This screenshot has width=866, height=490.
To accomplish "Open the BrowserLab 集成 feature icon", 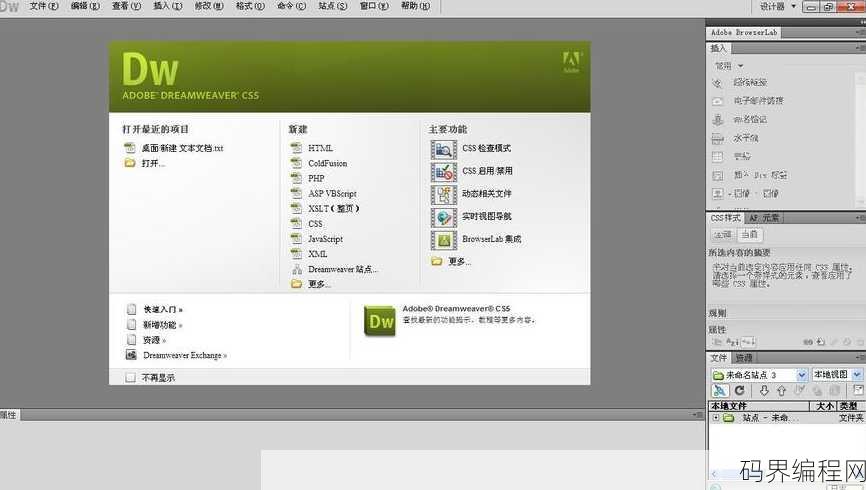I will click(x=443, y=240).
